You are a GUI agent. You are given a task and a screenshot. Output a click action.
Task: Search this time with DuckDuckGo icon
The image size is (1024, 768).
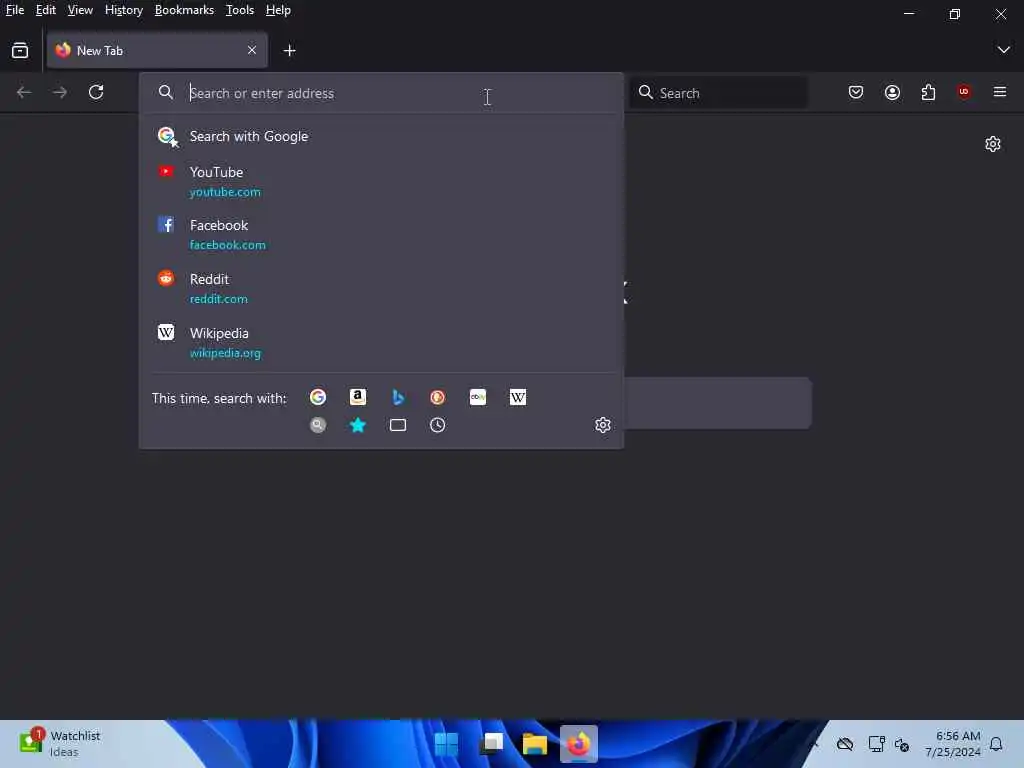pyautogui.click(x=438, y=397)
